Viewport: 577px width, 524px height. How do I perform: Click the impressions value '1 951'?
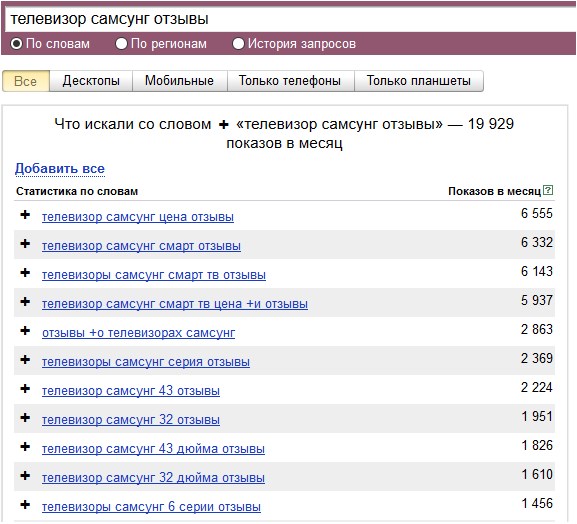pos(537,417)
